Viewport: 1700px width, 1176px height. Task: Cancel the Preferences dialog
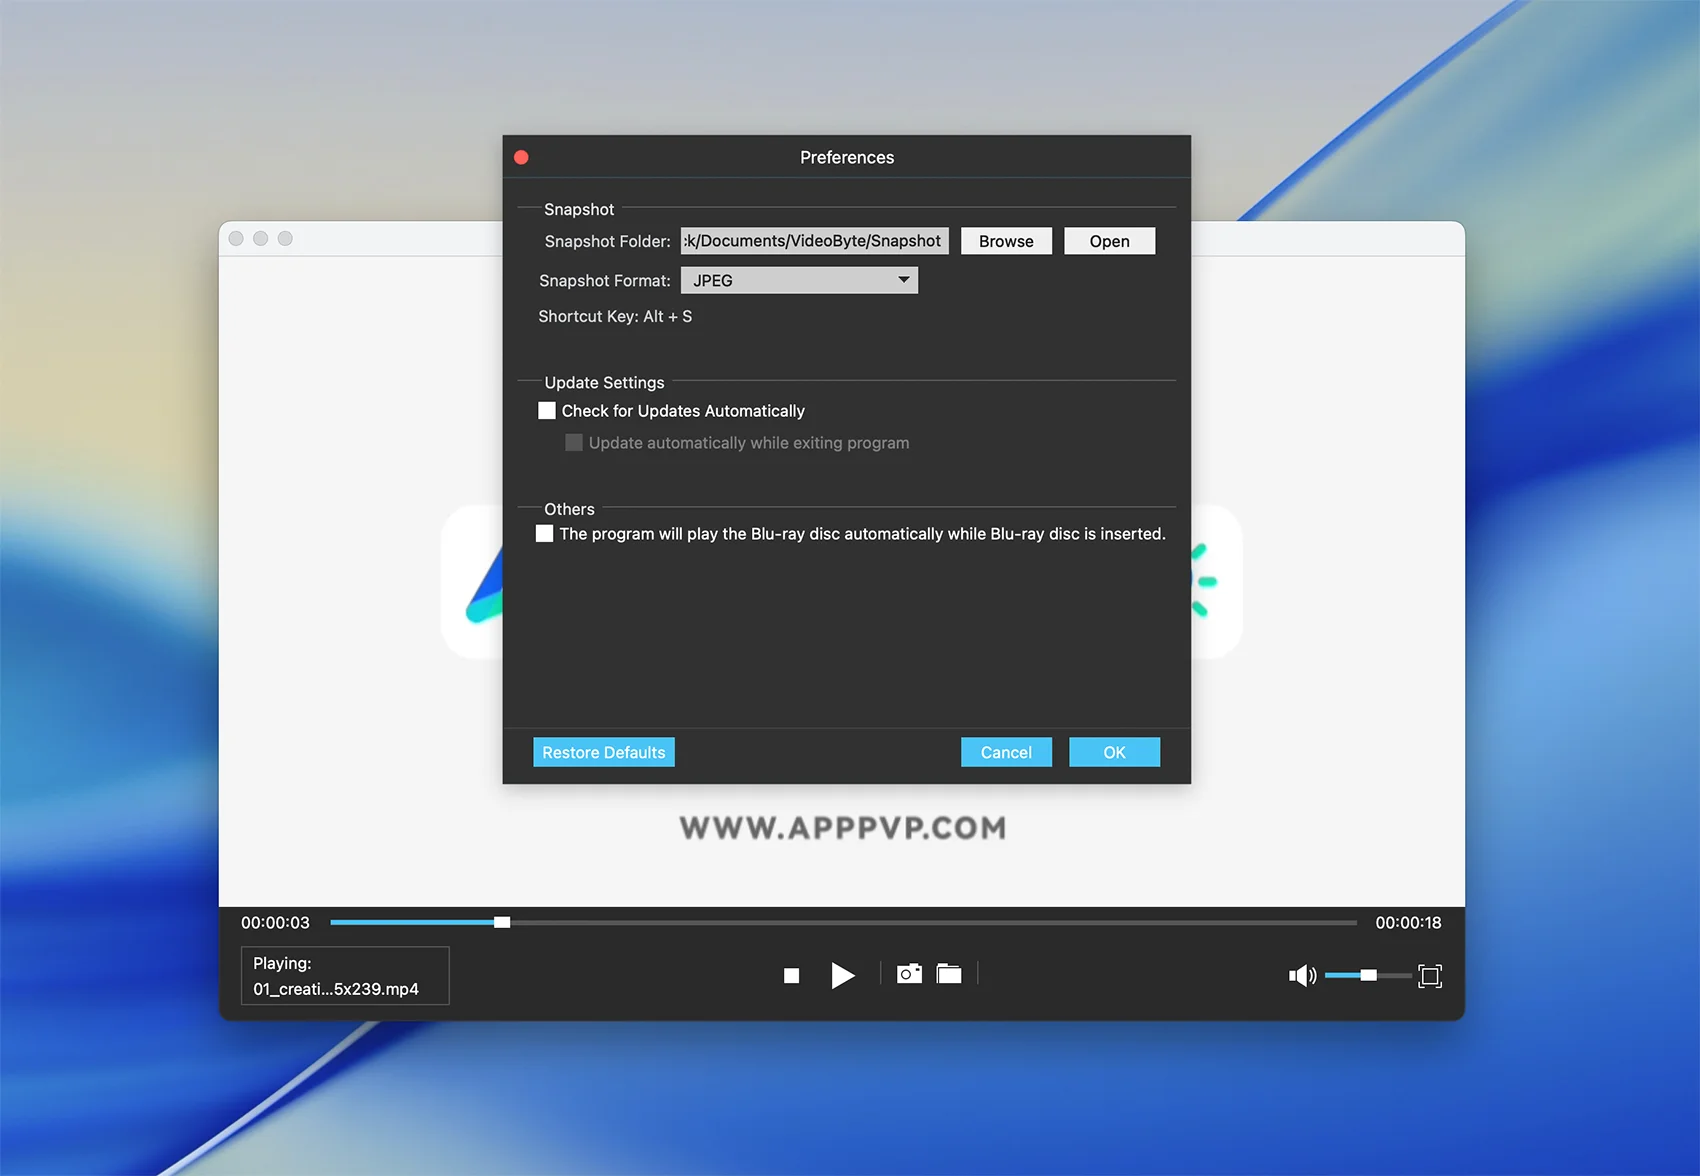click(x=1006, y=752)
